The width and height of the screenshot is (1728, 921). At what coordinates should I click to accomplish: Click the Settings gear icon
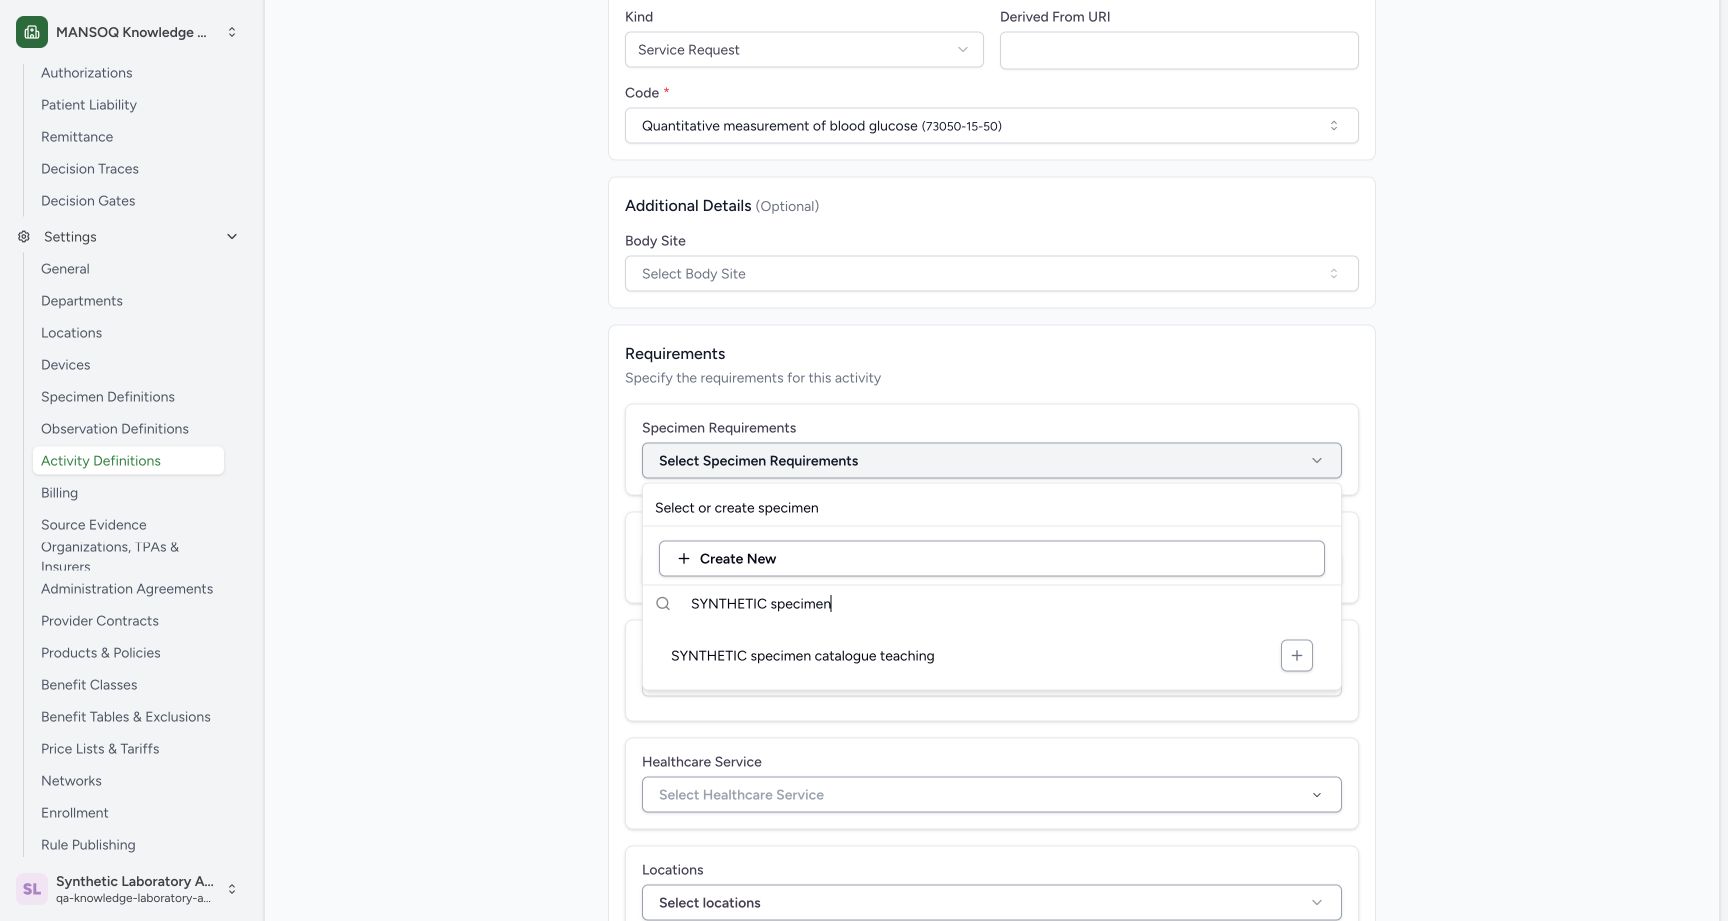tap(24, 237)
